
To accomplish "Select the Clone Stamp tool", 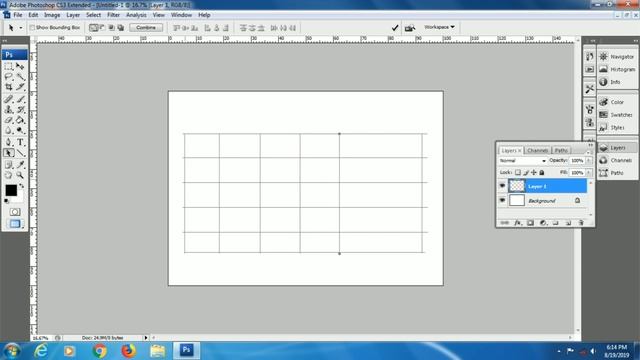I will (x=9, y=109).
